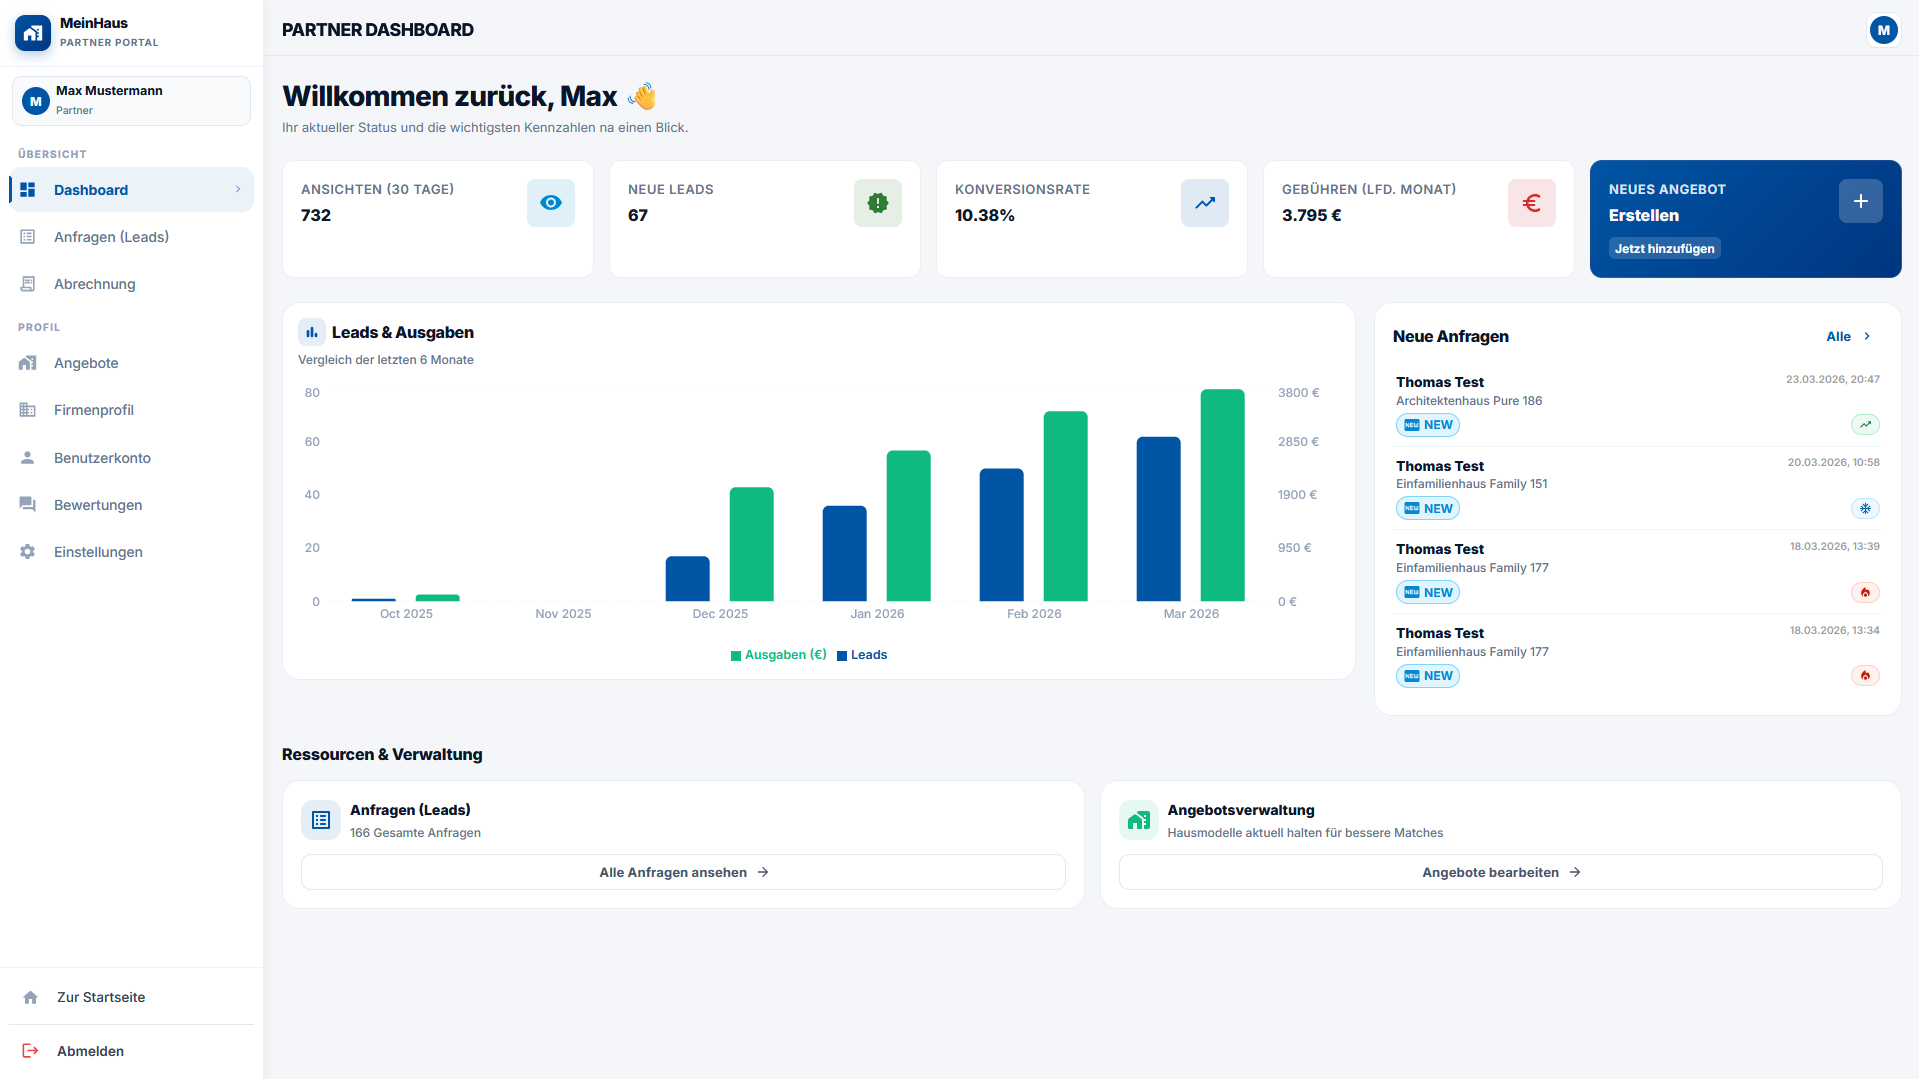Click the trend arrow icon on Konversionsrate
The width and height of the screenshot is (1919, 1079).
tap(1204, 203)
